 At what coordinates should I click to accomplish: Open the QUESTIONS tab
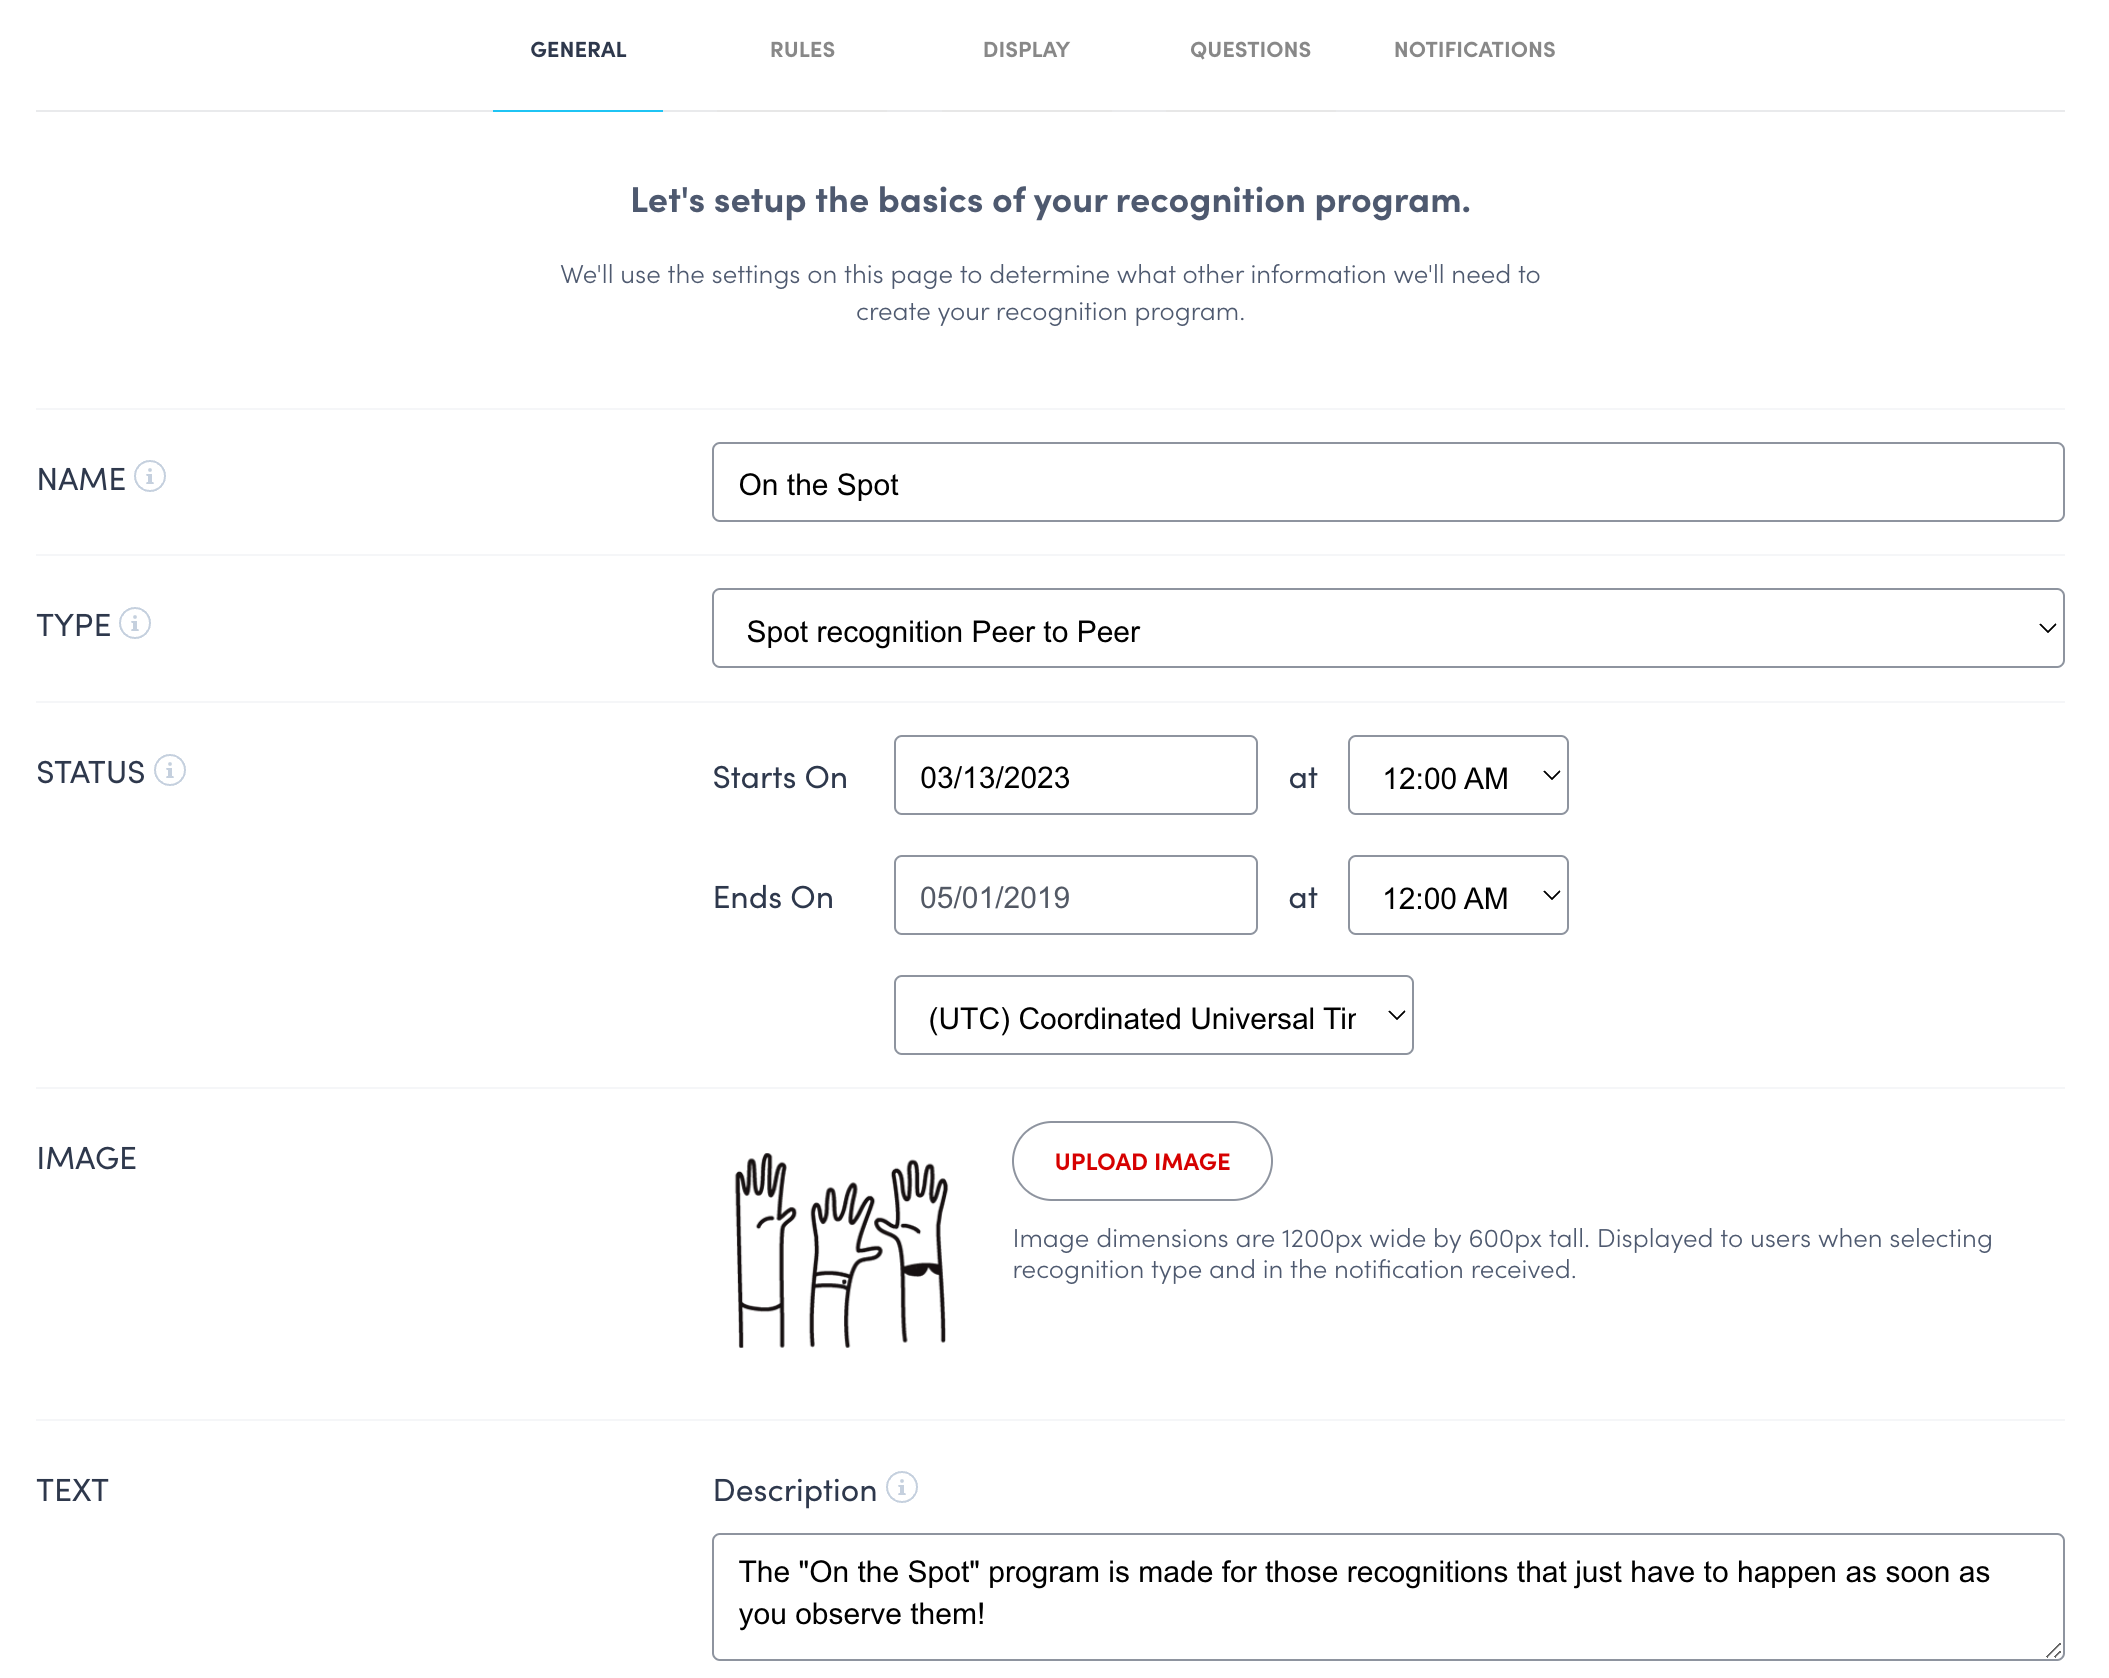pyautogui.click(x=1250, y=50)
